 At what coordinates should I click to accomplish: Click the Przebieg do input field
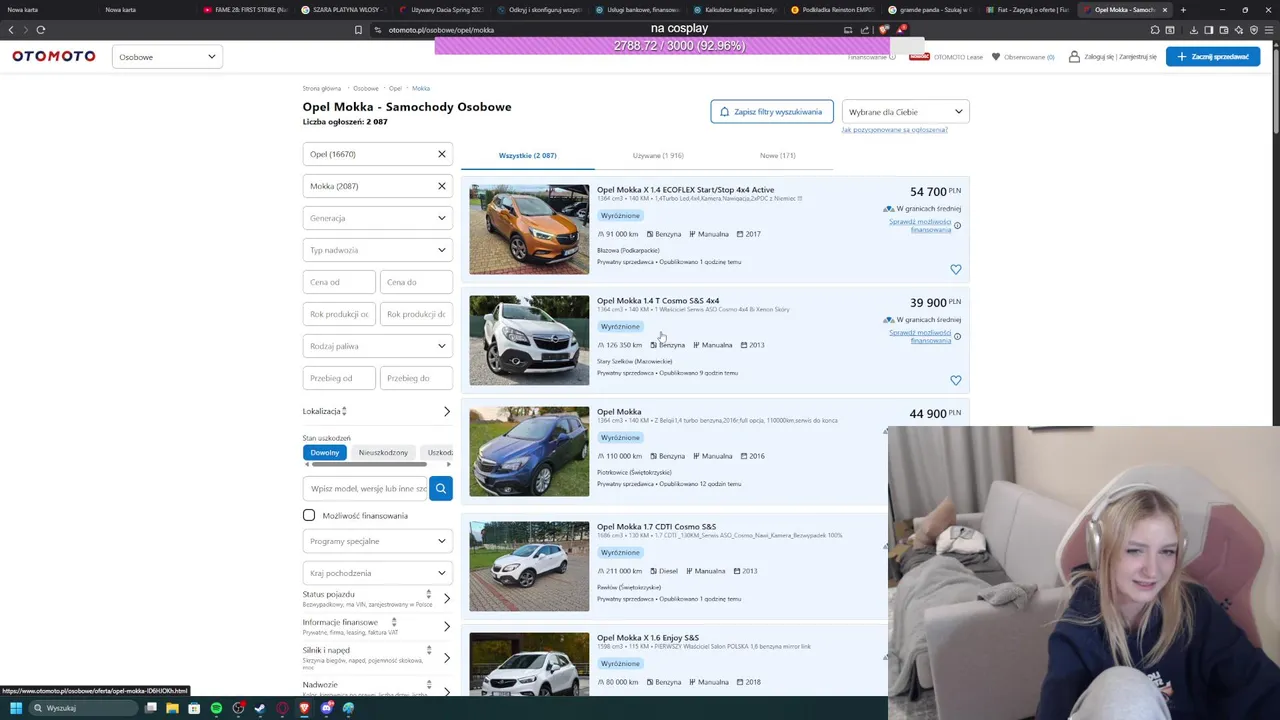pyautogui.click(x=416, y=378)
